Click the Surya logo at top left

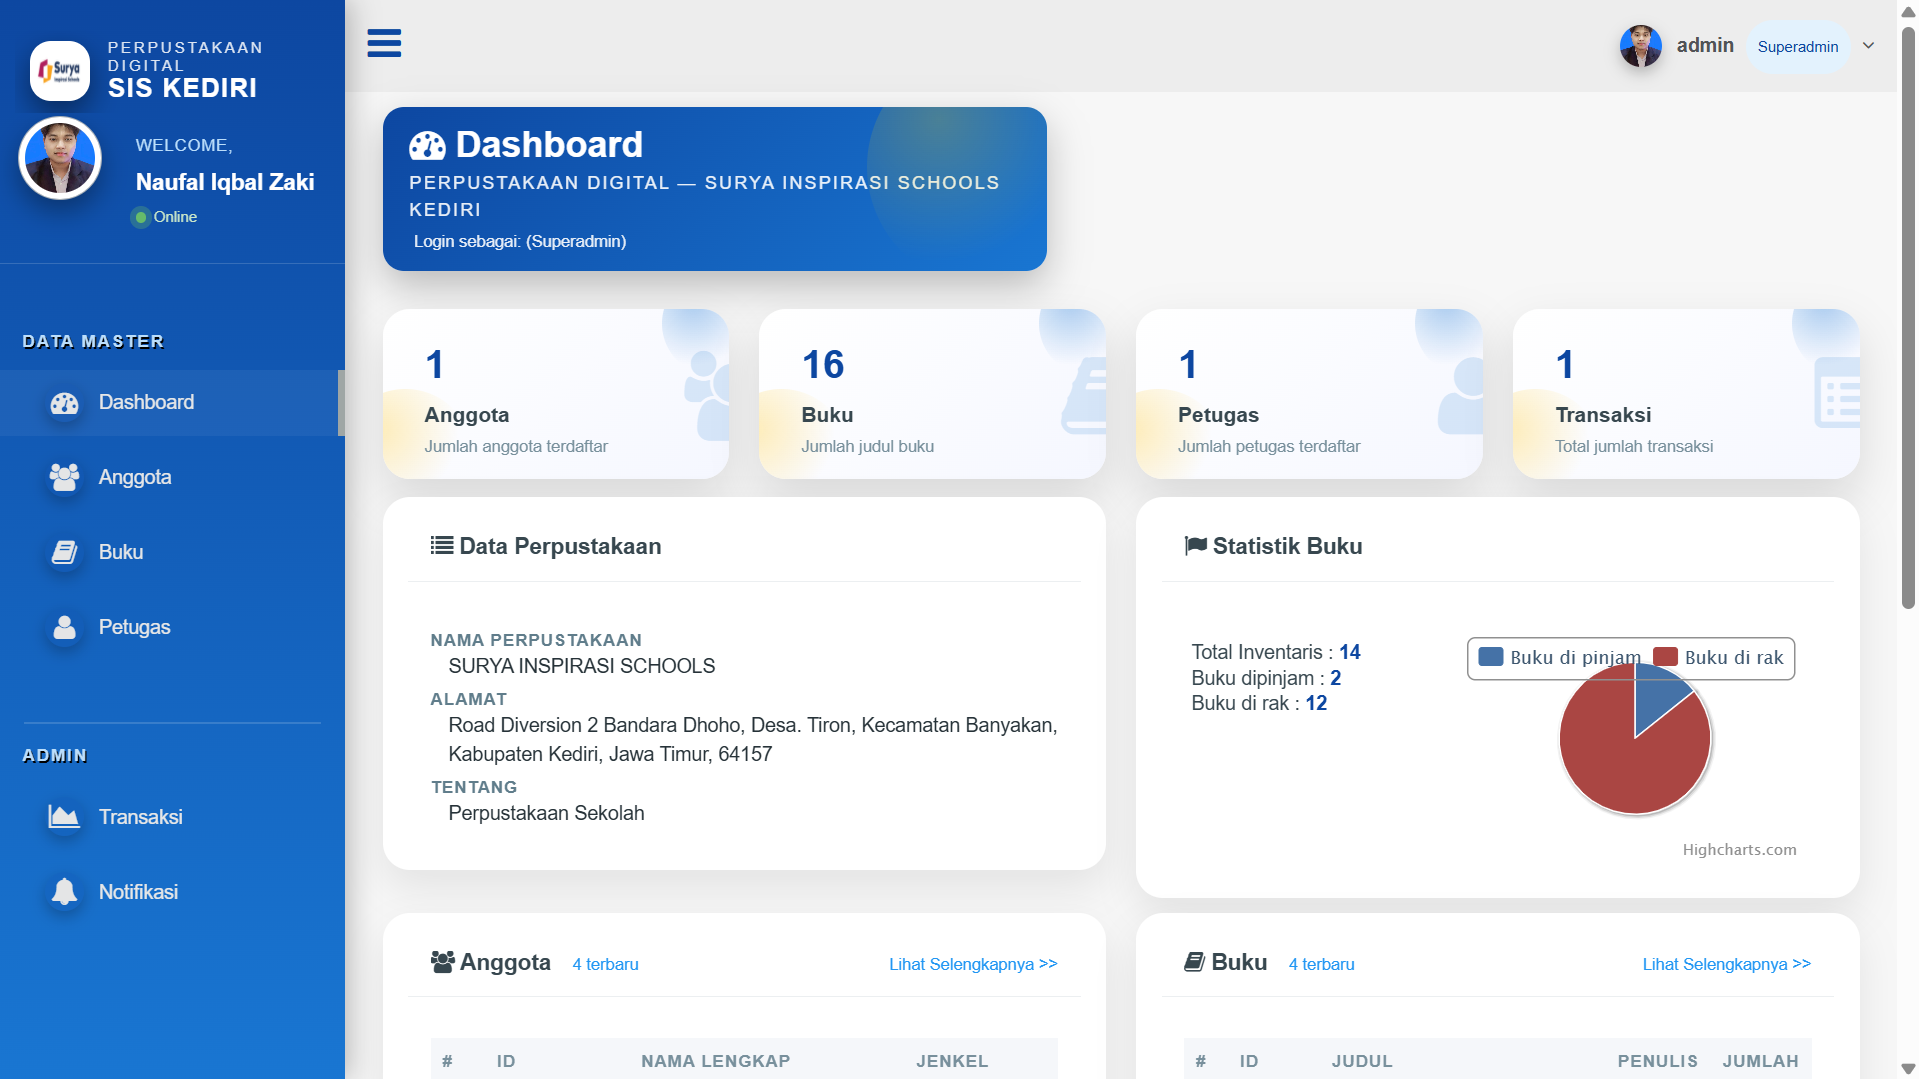coord(59,70)
